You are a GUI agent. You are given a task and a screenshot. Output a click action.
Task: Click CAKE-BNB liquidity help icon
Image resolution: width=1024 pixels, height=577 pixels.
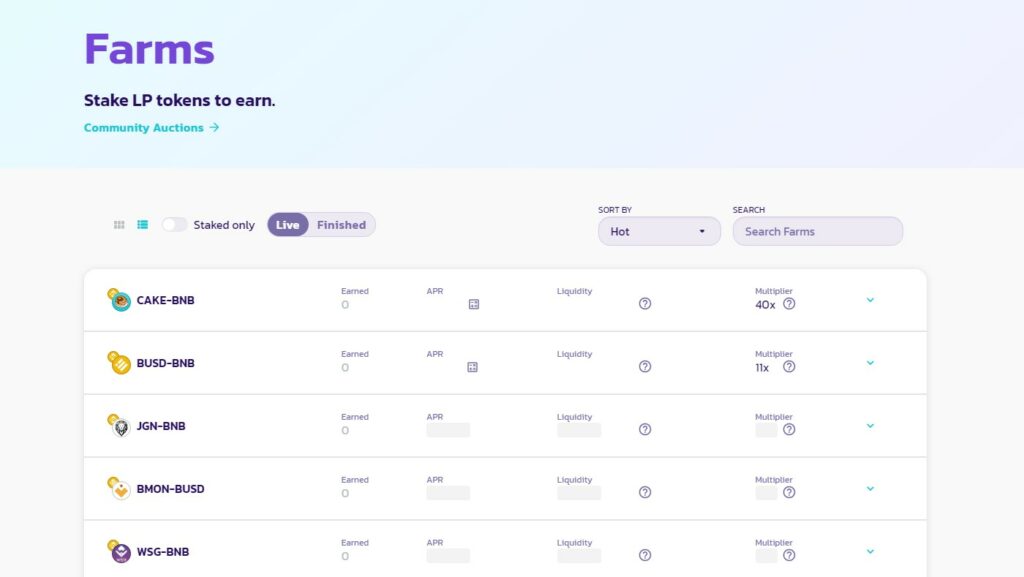[645, 304]
